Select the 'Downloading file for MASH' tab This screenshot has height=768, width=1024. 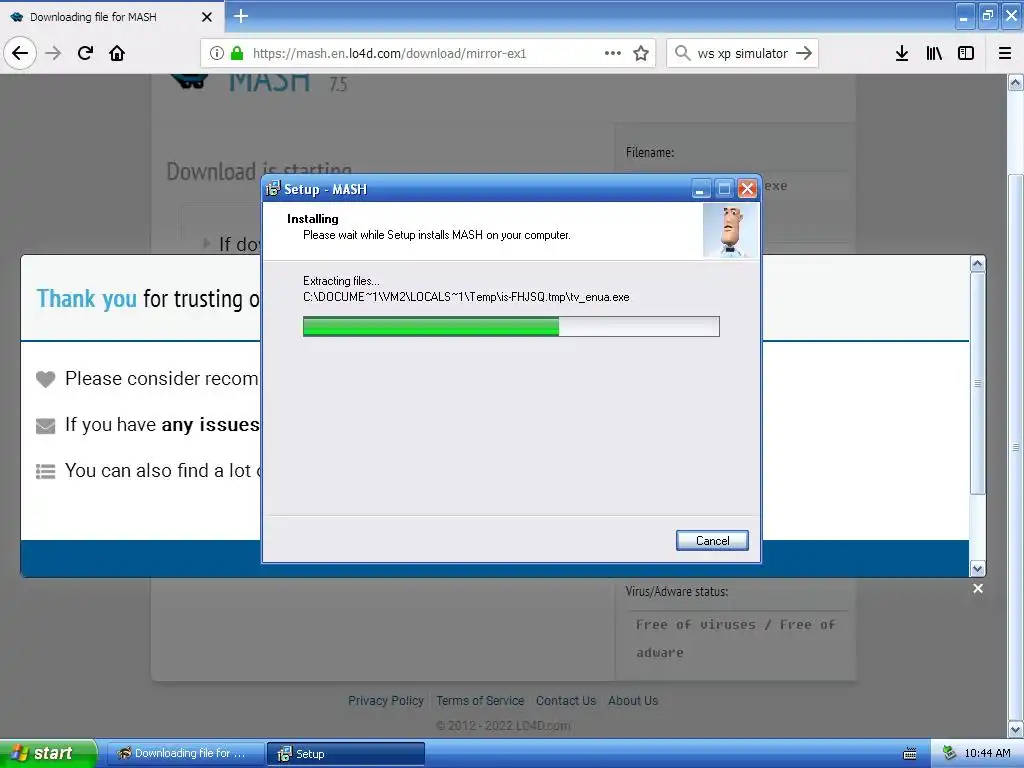112,17
